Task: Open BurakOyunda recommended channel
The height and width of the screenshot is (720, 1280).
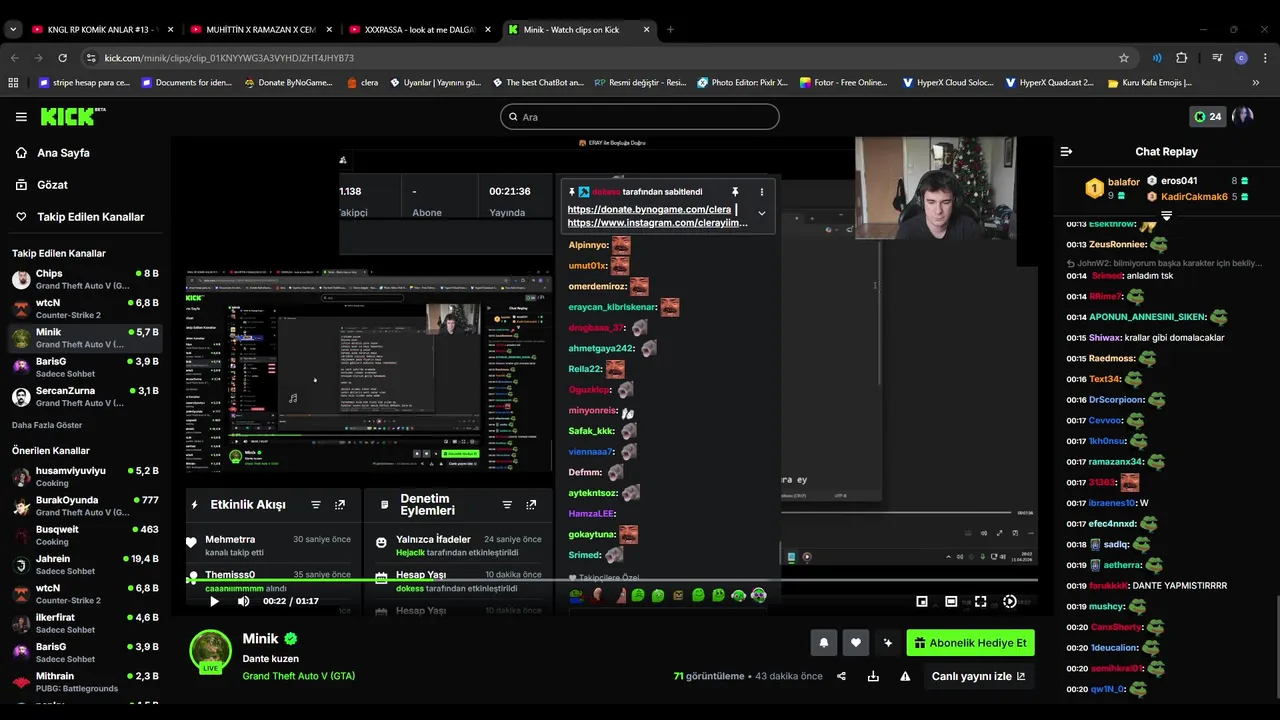Action: [85, 506]
